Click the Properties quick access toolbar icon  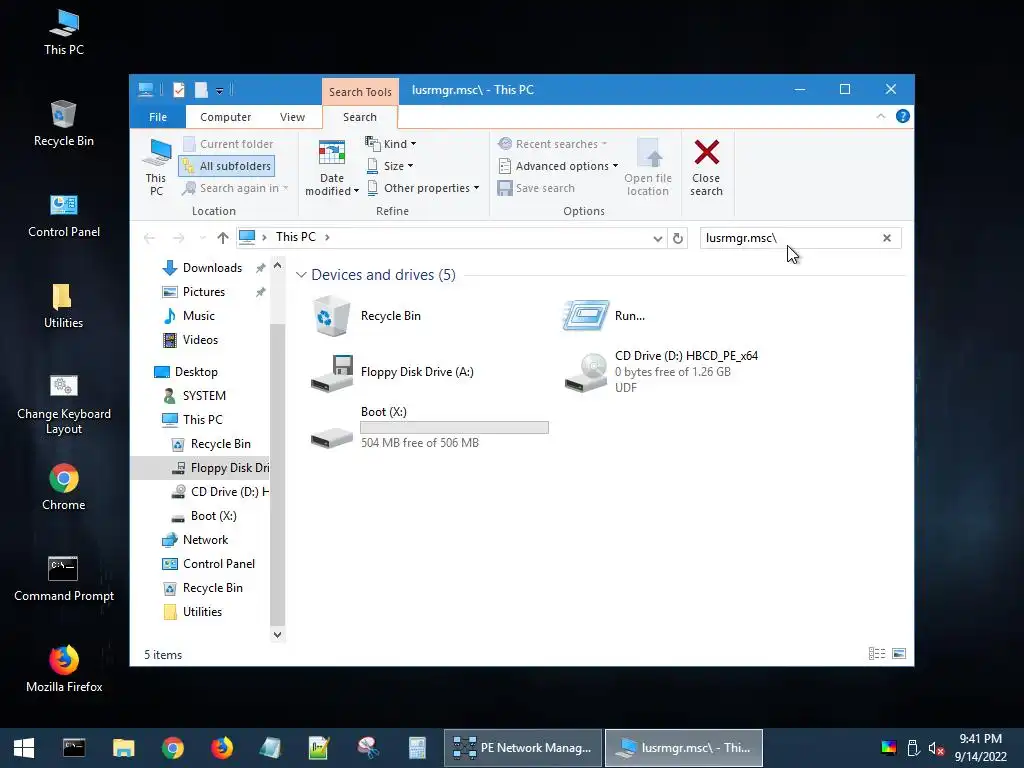[x=179, y=90]
